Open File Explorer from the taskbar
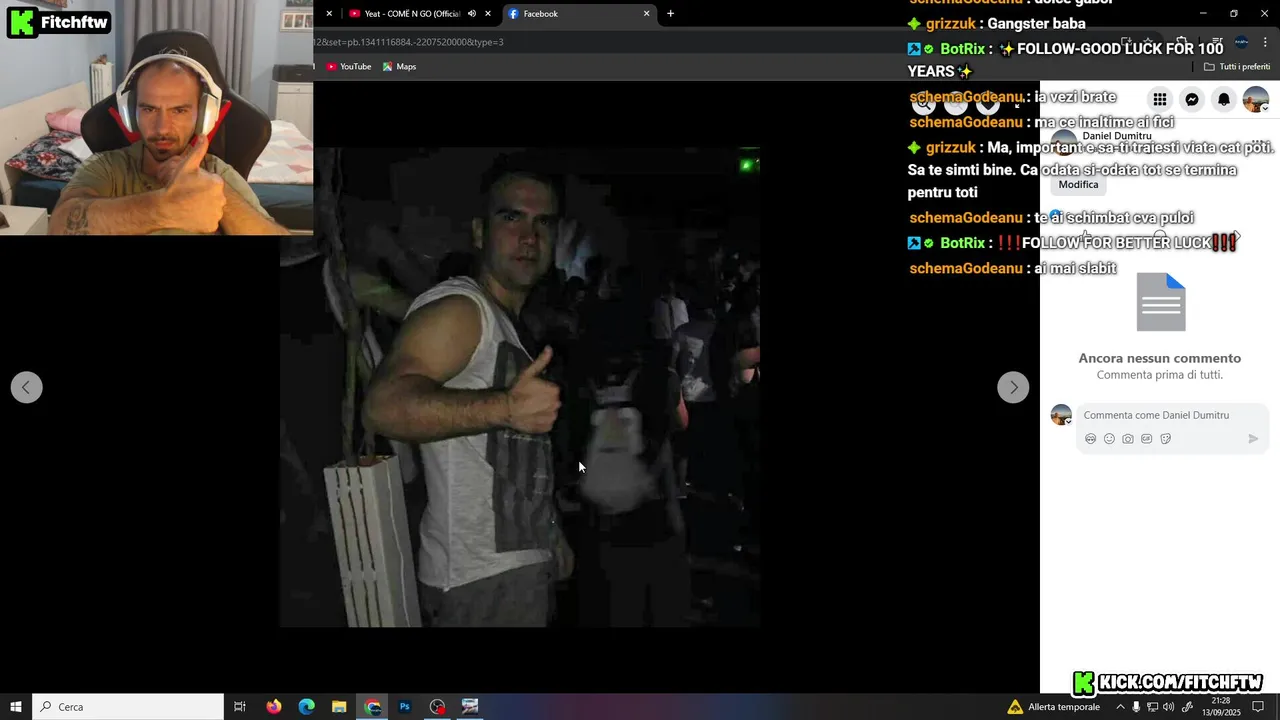This screenshot has height=720, width=1280. [339, 707]
